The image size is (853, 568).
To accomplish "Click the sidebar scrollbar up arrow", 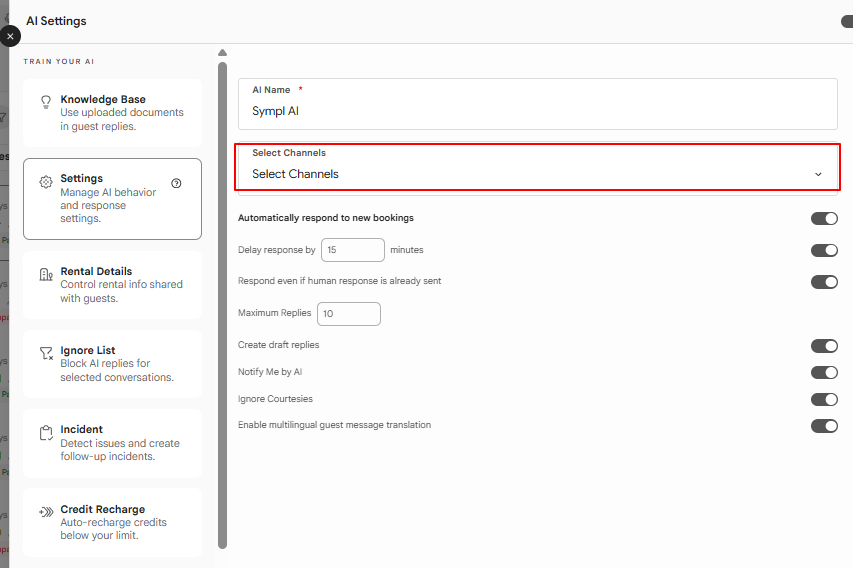I will (x=222, y=53).
